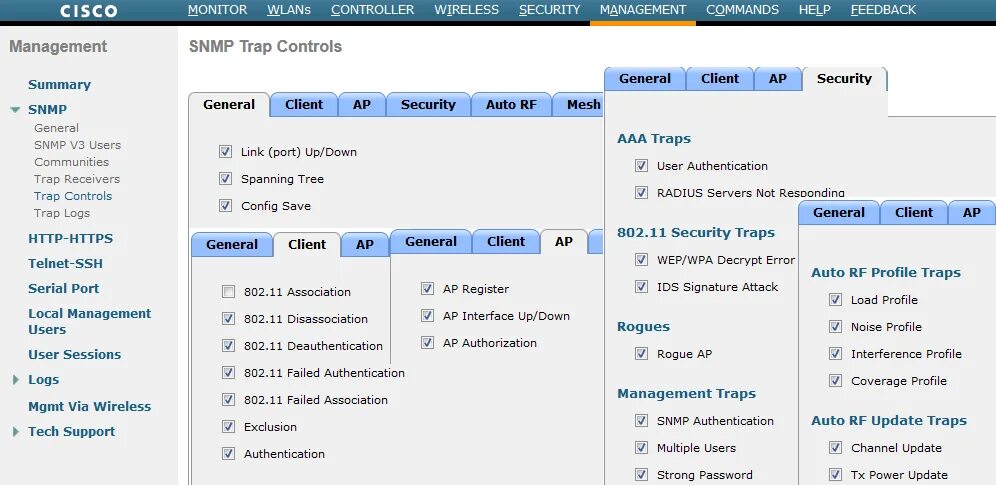Enable the 802.11 Association trap
This screenshot has width=996, height=485.
(x=228, y=292)
